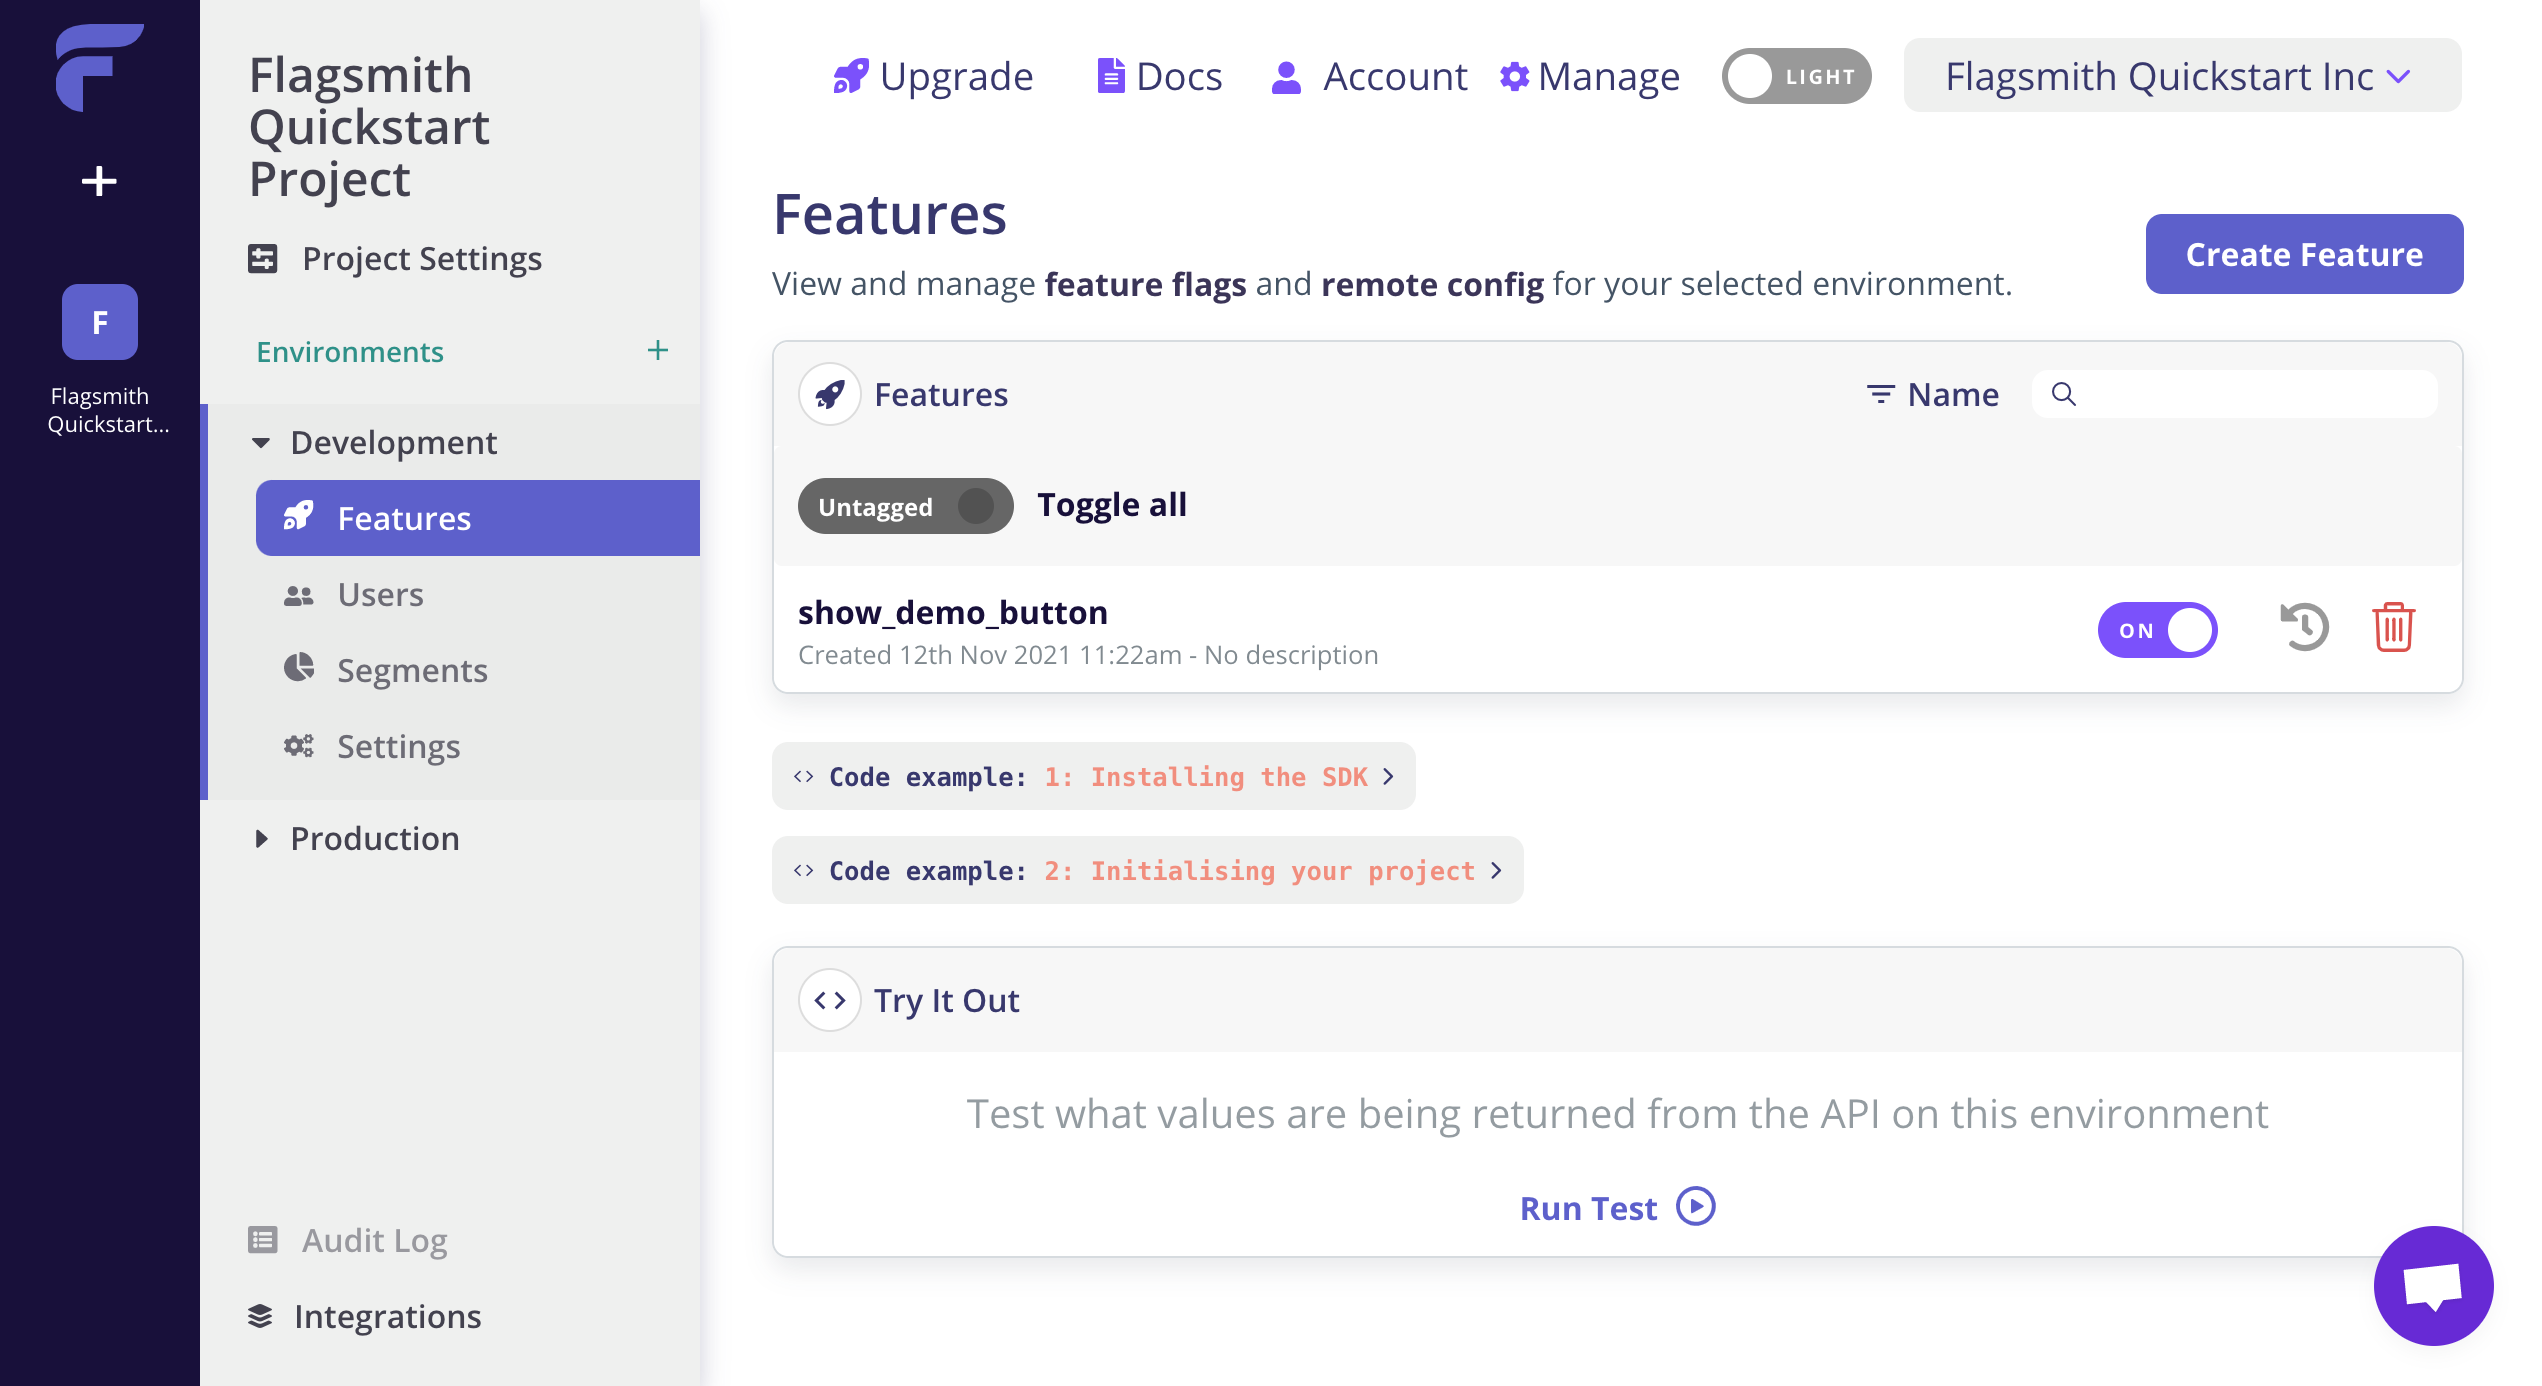Click the search magnifier icon

[2063, 394]
